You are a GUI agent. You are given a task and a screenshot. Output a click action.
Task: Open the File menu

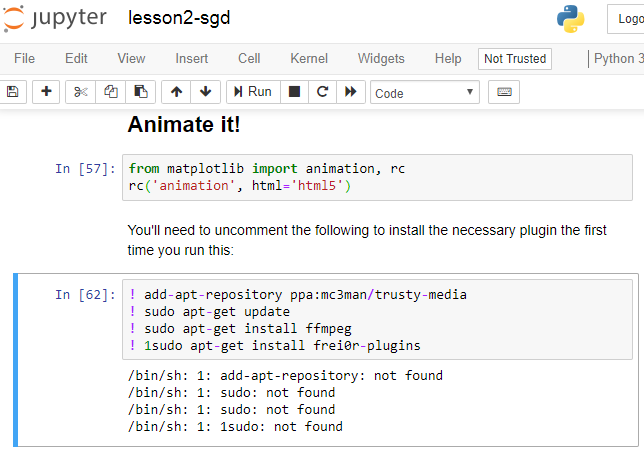point(24,59)
